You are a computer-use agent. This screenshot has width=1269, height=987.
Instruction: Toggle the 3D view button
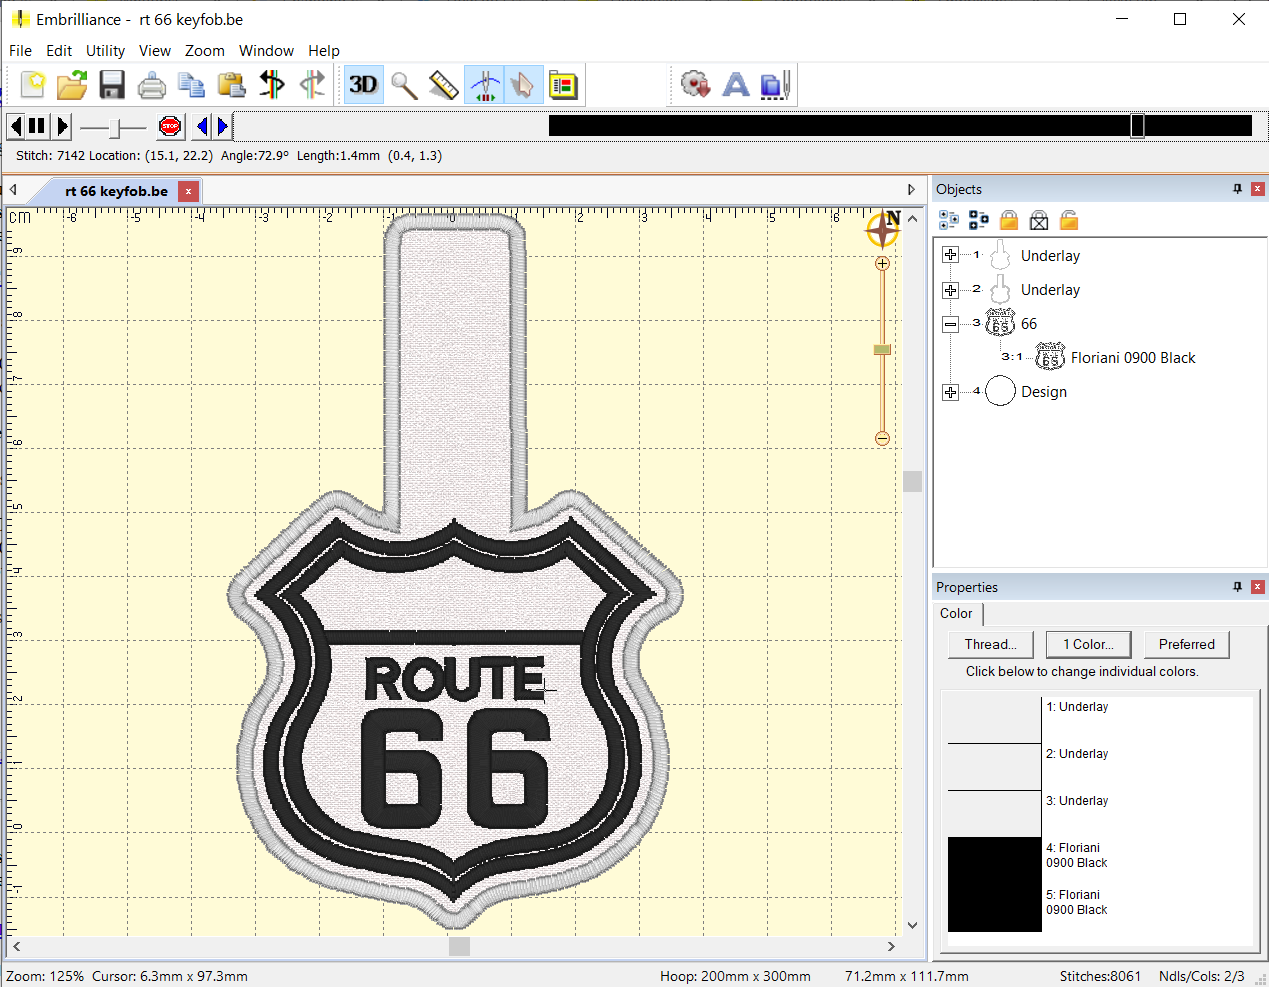tap(363, 85)
